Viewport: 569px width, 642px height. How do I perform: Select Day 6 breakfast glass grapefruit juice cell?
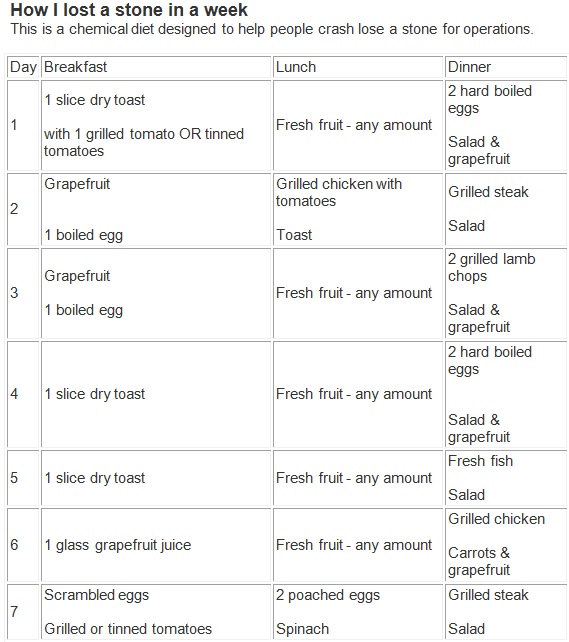tap(156, 545)
